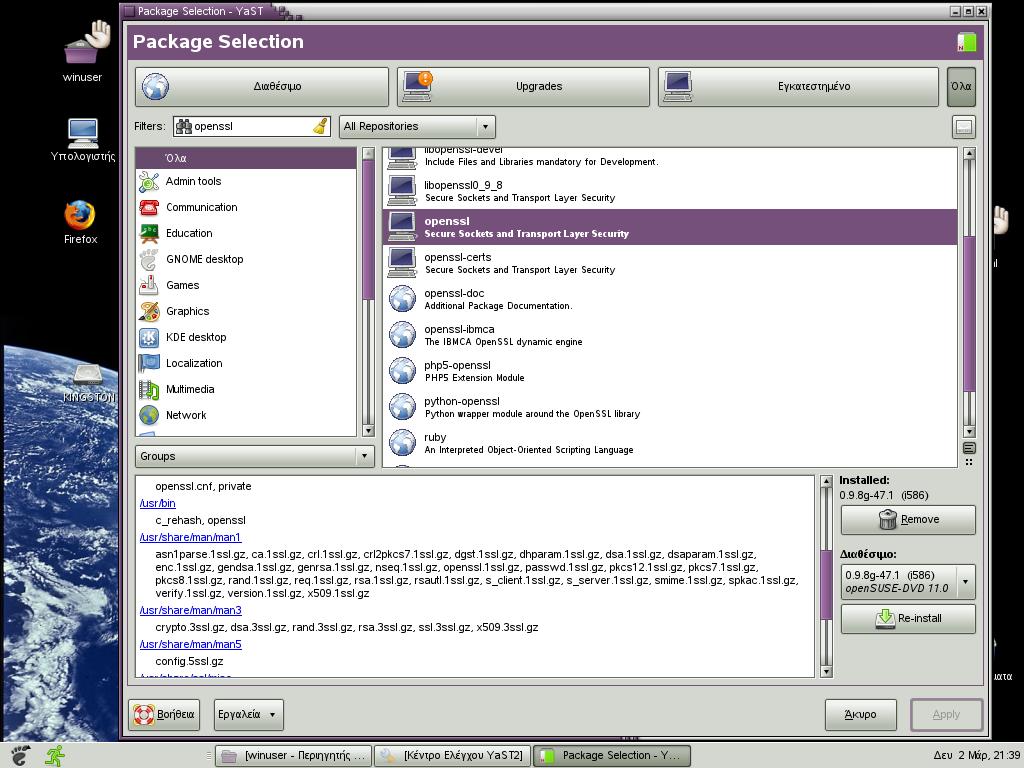Open the Groups dropdown

coord(255,456)
